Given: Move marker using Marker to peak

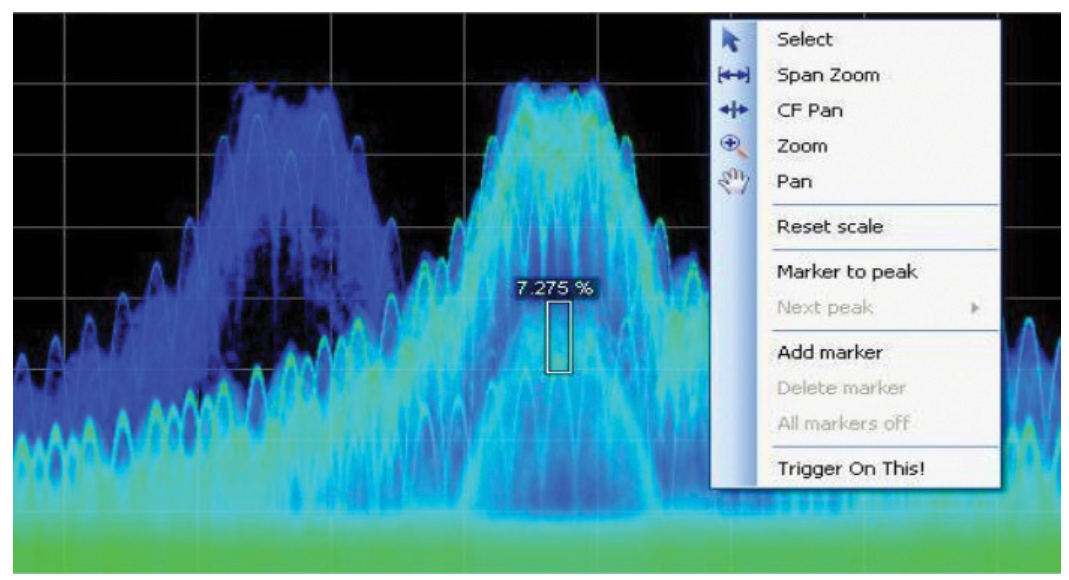Looking at the screenshot, I should (x=846, y=272).
